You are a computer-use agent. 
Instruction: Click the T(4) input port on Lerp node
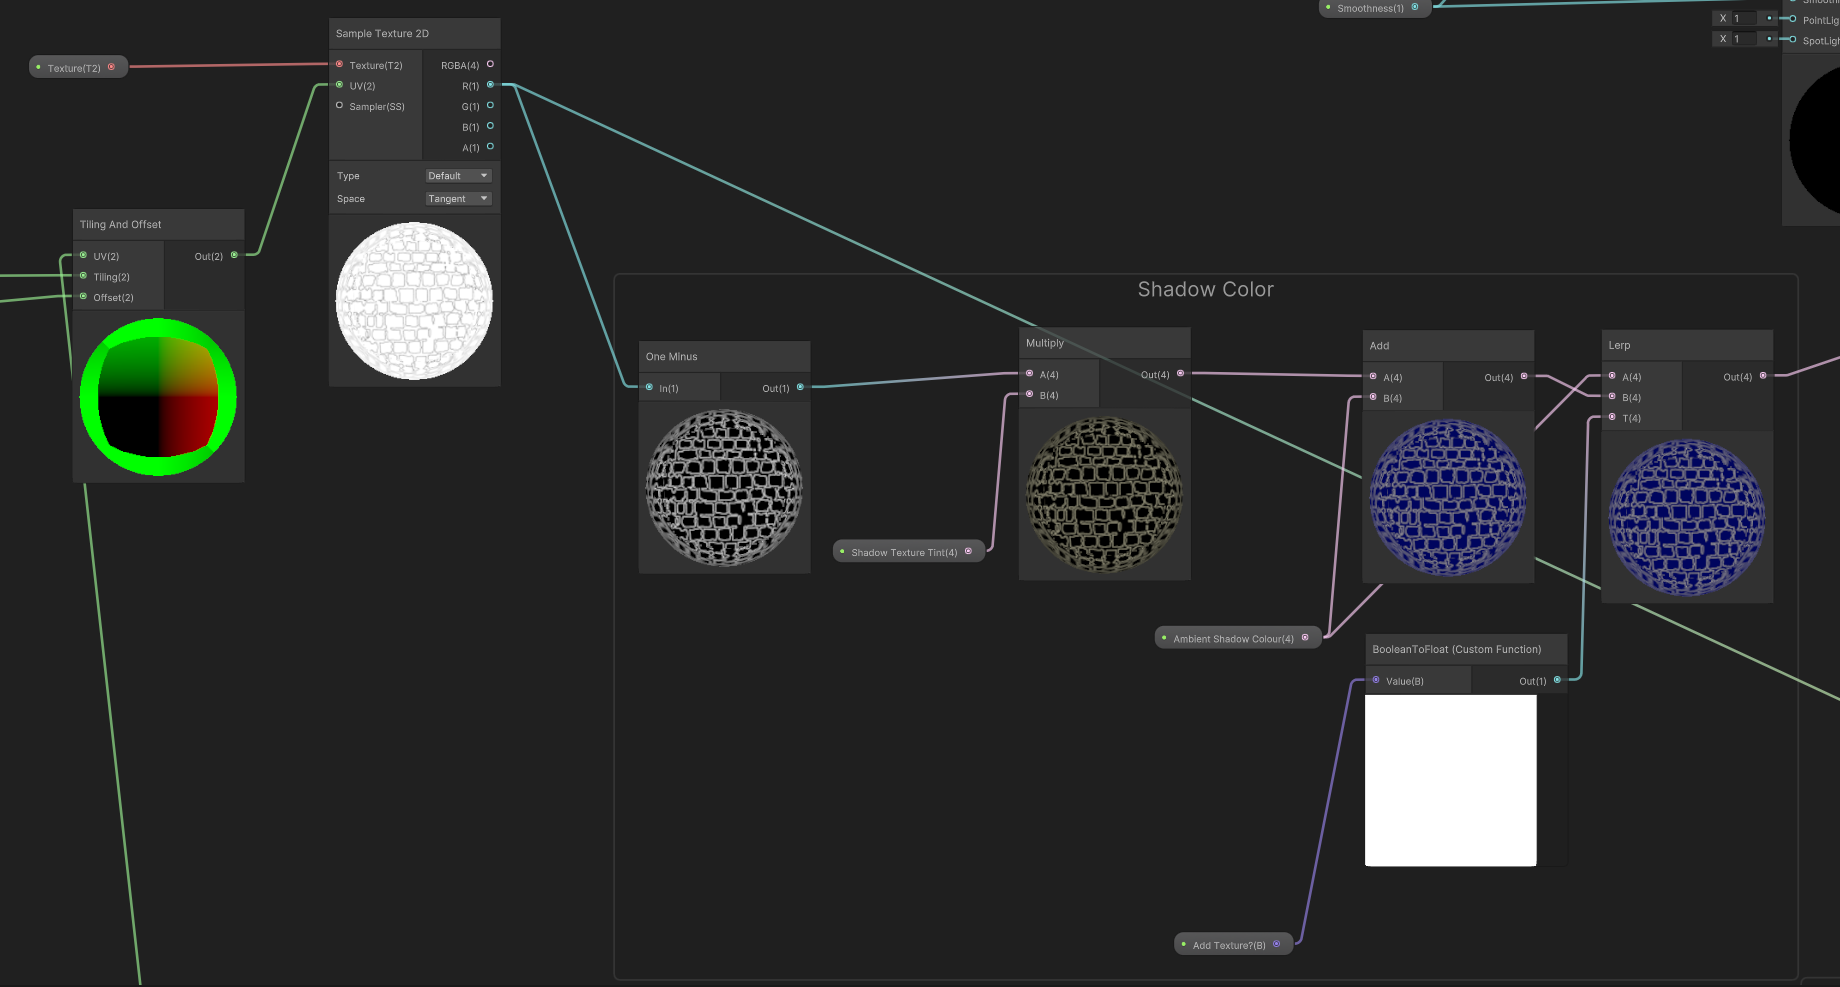pos(1612,418)
